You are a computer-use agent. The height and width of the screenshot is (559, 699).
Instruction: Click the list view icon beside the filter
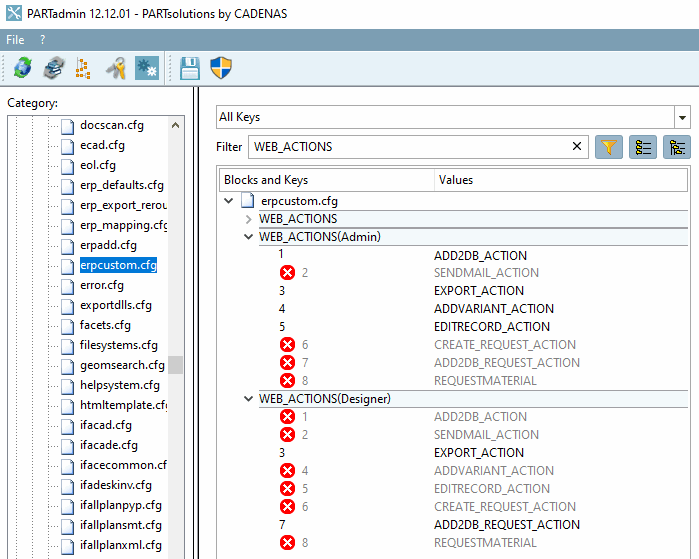pyautogui.click(x=643, y=147)
